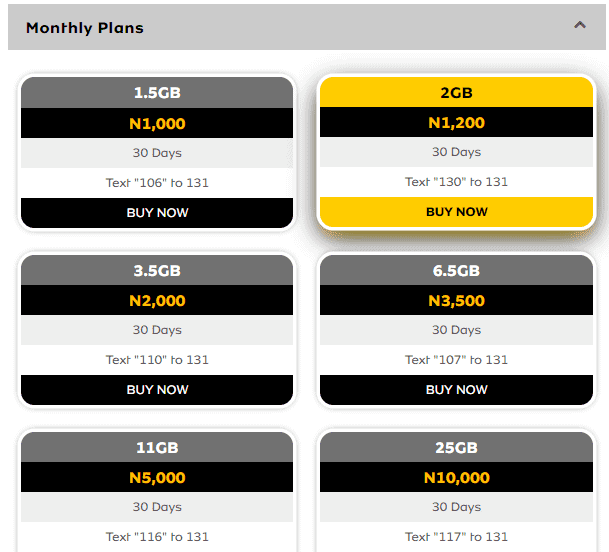Image resolution: width=609 pixels, height=552 pixels.
Task: Click the N10,000 price on 25GB
Action: [x=457, y=478]
